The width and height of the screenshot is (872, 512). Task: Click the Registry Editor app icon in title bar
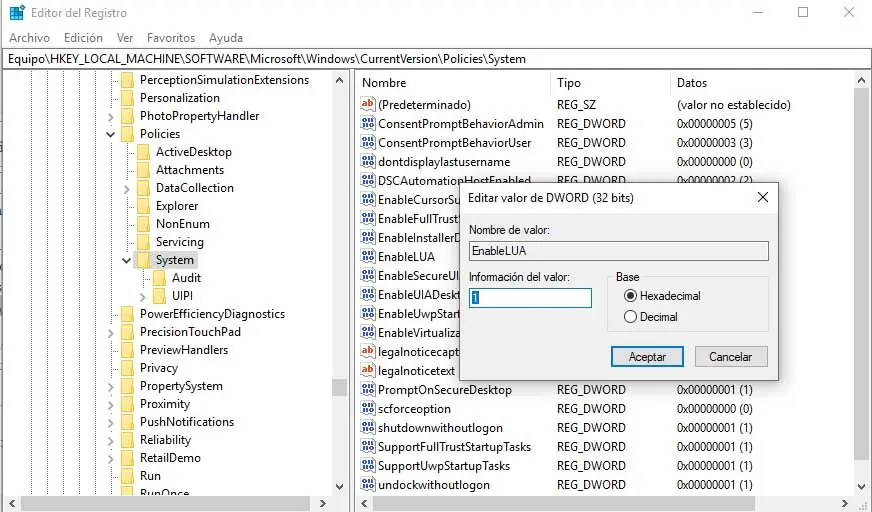17,12
